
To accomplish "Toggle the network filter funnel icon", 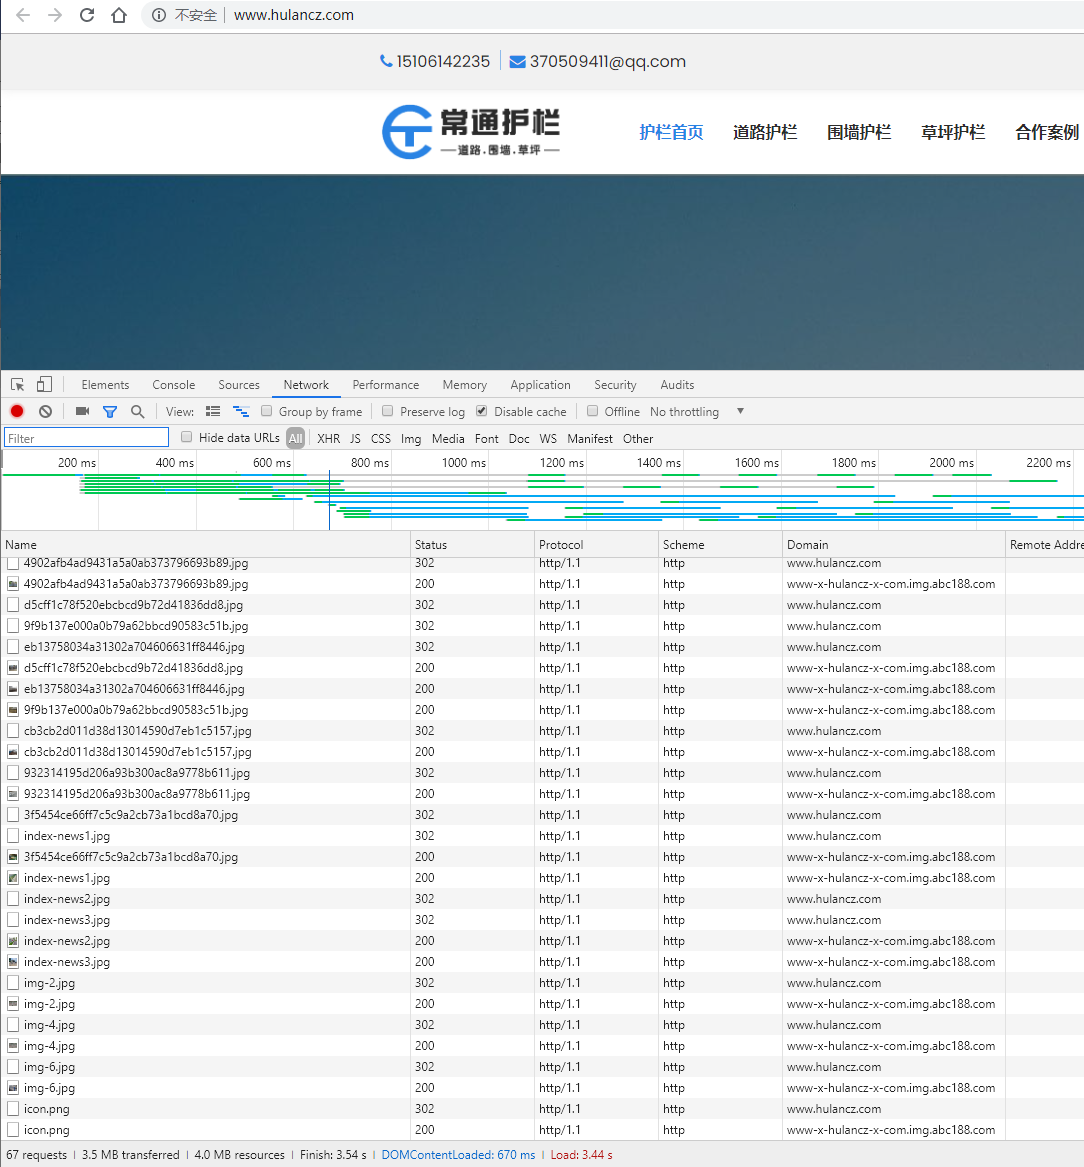I will [110, 411].
